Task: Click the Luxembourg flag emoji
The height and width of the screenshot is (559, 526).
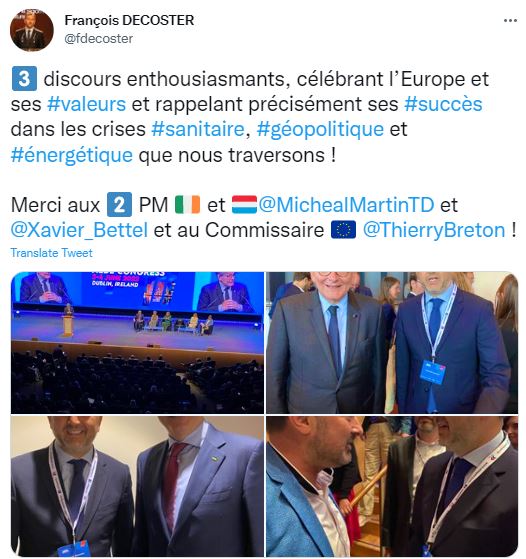Action: [x=244, y=205]
